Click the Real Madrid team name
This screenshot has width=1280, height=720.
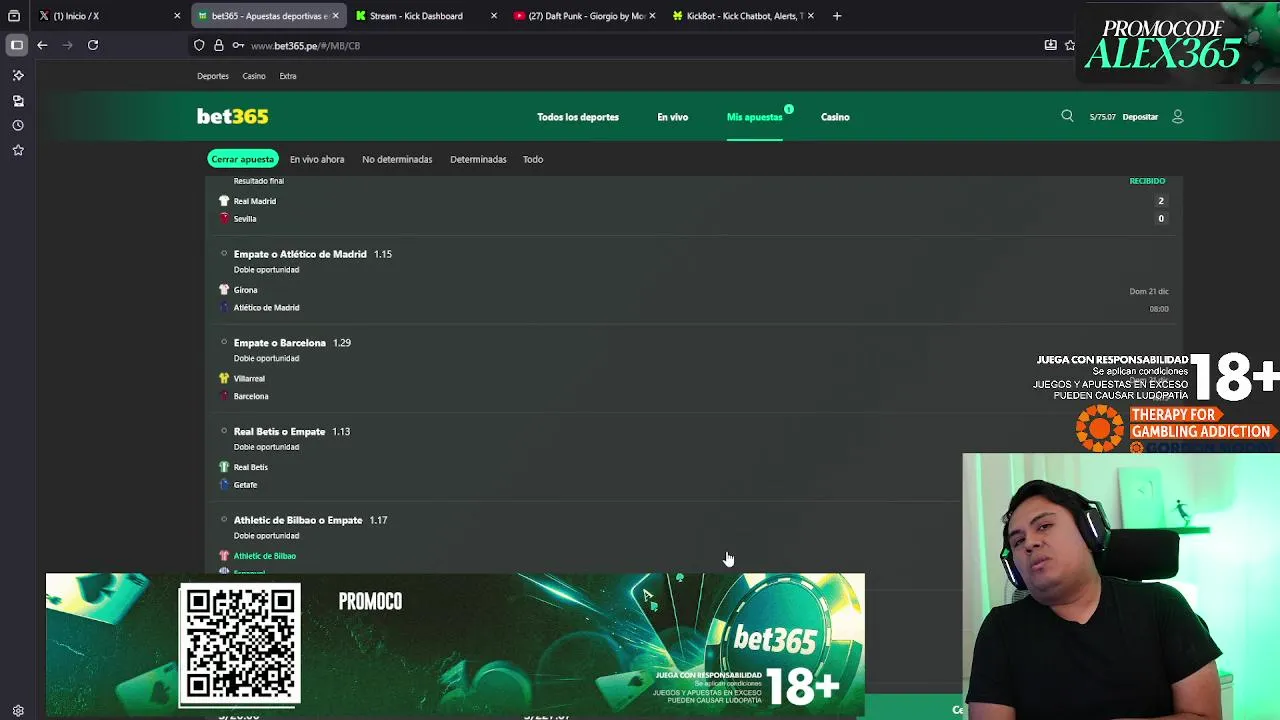point(255,201)
